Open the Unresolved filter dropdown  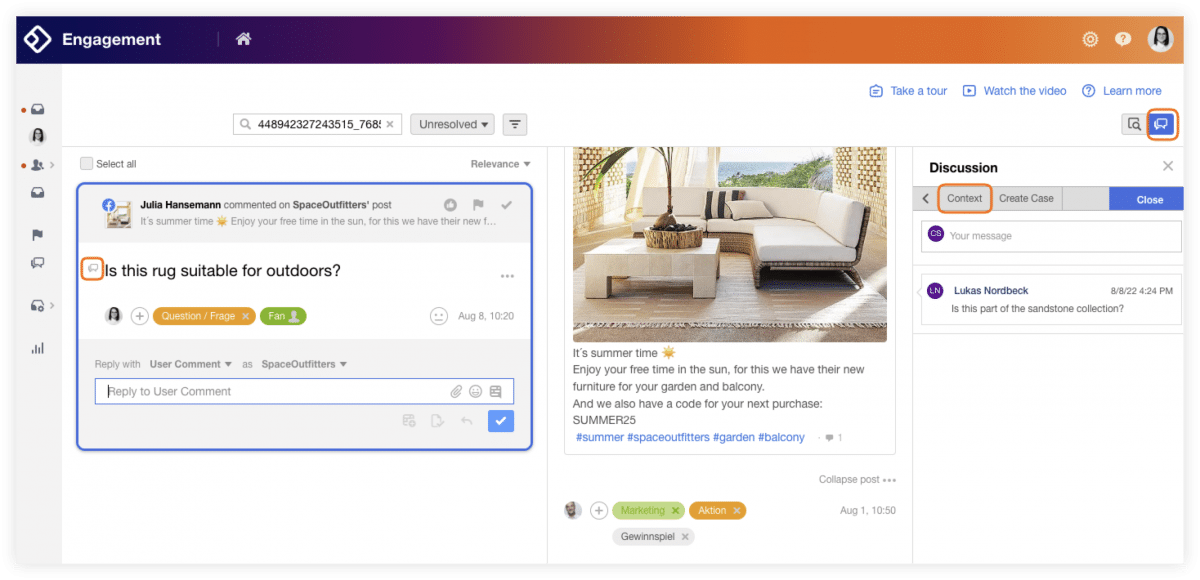click(x=450, y=124)
